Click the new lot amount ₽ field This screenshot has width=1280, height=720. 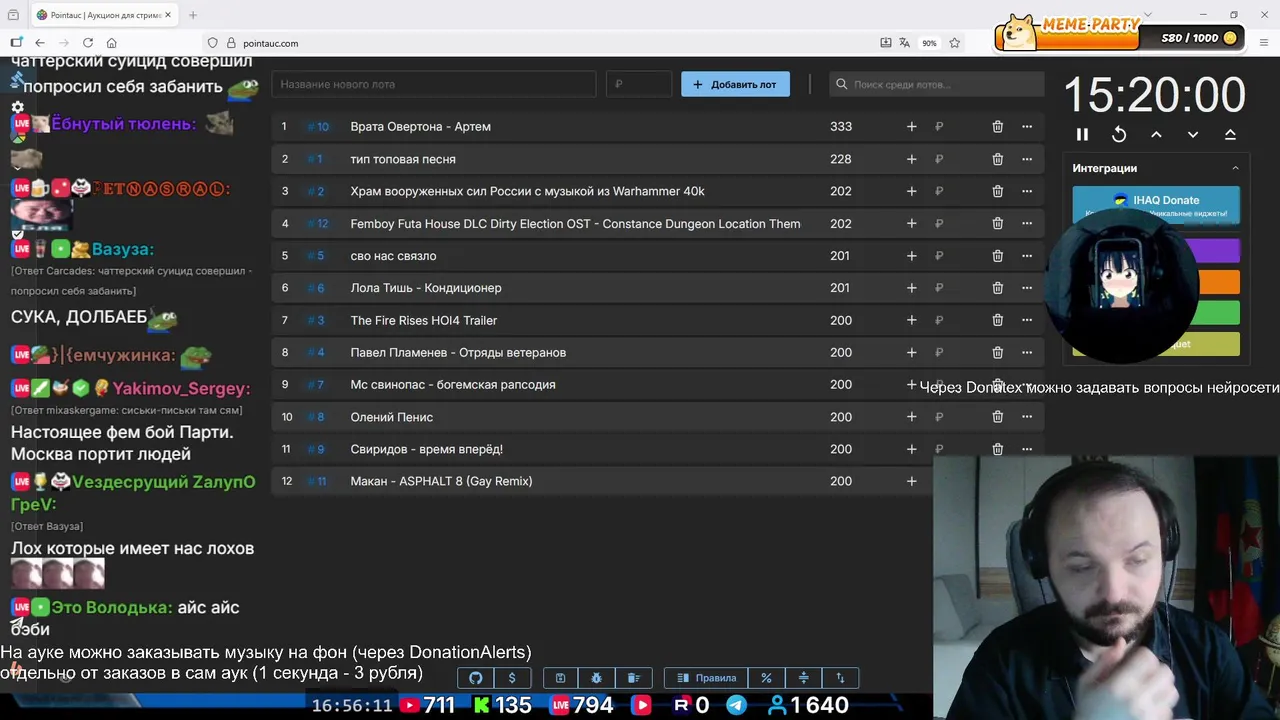pyautogui.click(x=639, y=84)
